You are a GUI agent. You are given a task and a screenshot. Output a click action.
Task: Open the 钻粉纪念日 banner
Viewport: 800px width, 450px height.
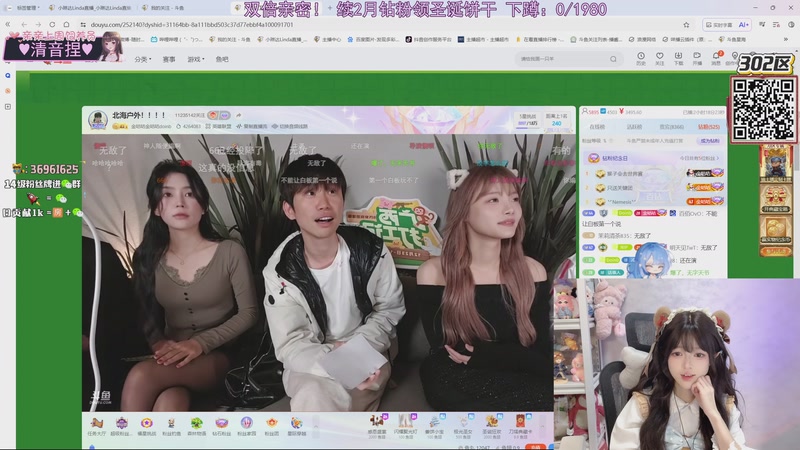point(654,158)
